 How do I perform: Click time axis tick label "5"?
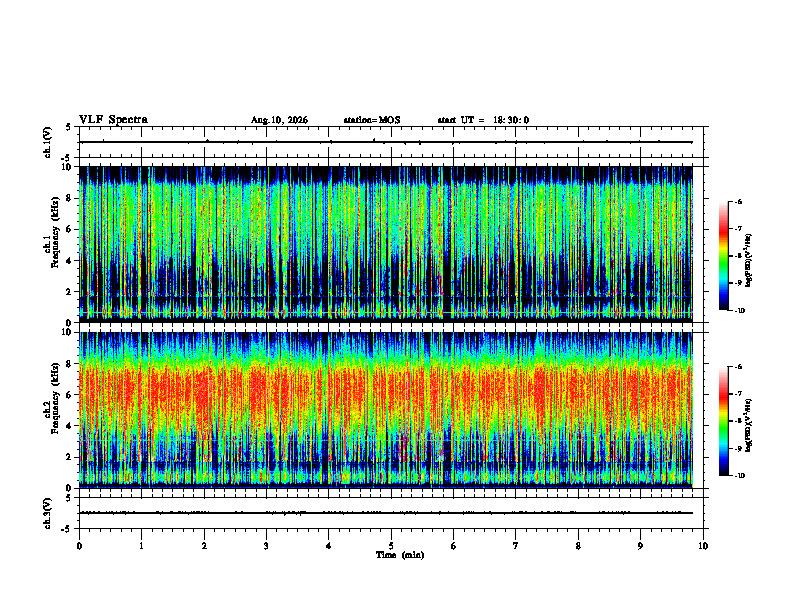coord(391,546)
